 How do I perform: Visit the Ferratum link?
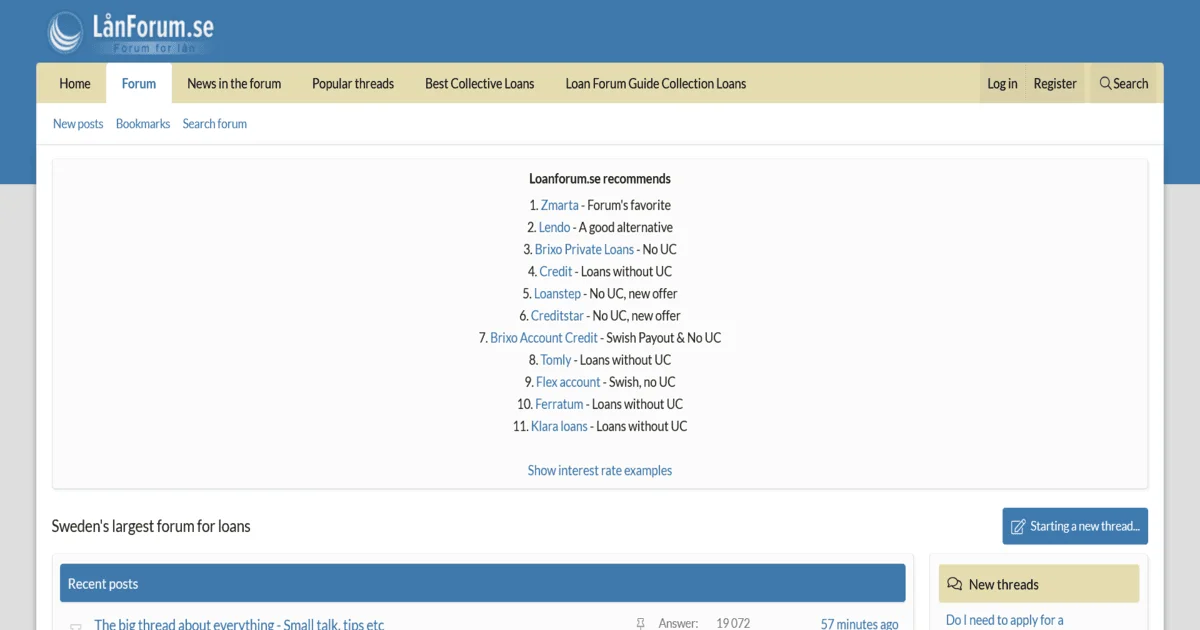[559, 404]
